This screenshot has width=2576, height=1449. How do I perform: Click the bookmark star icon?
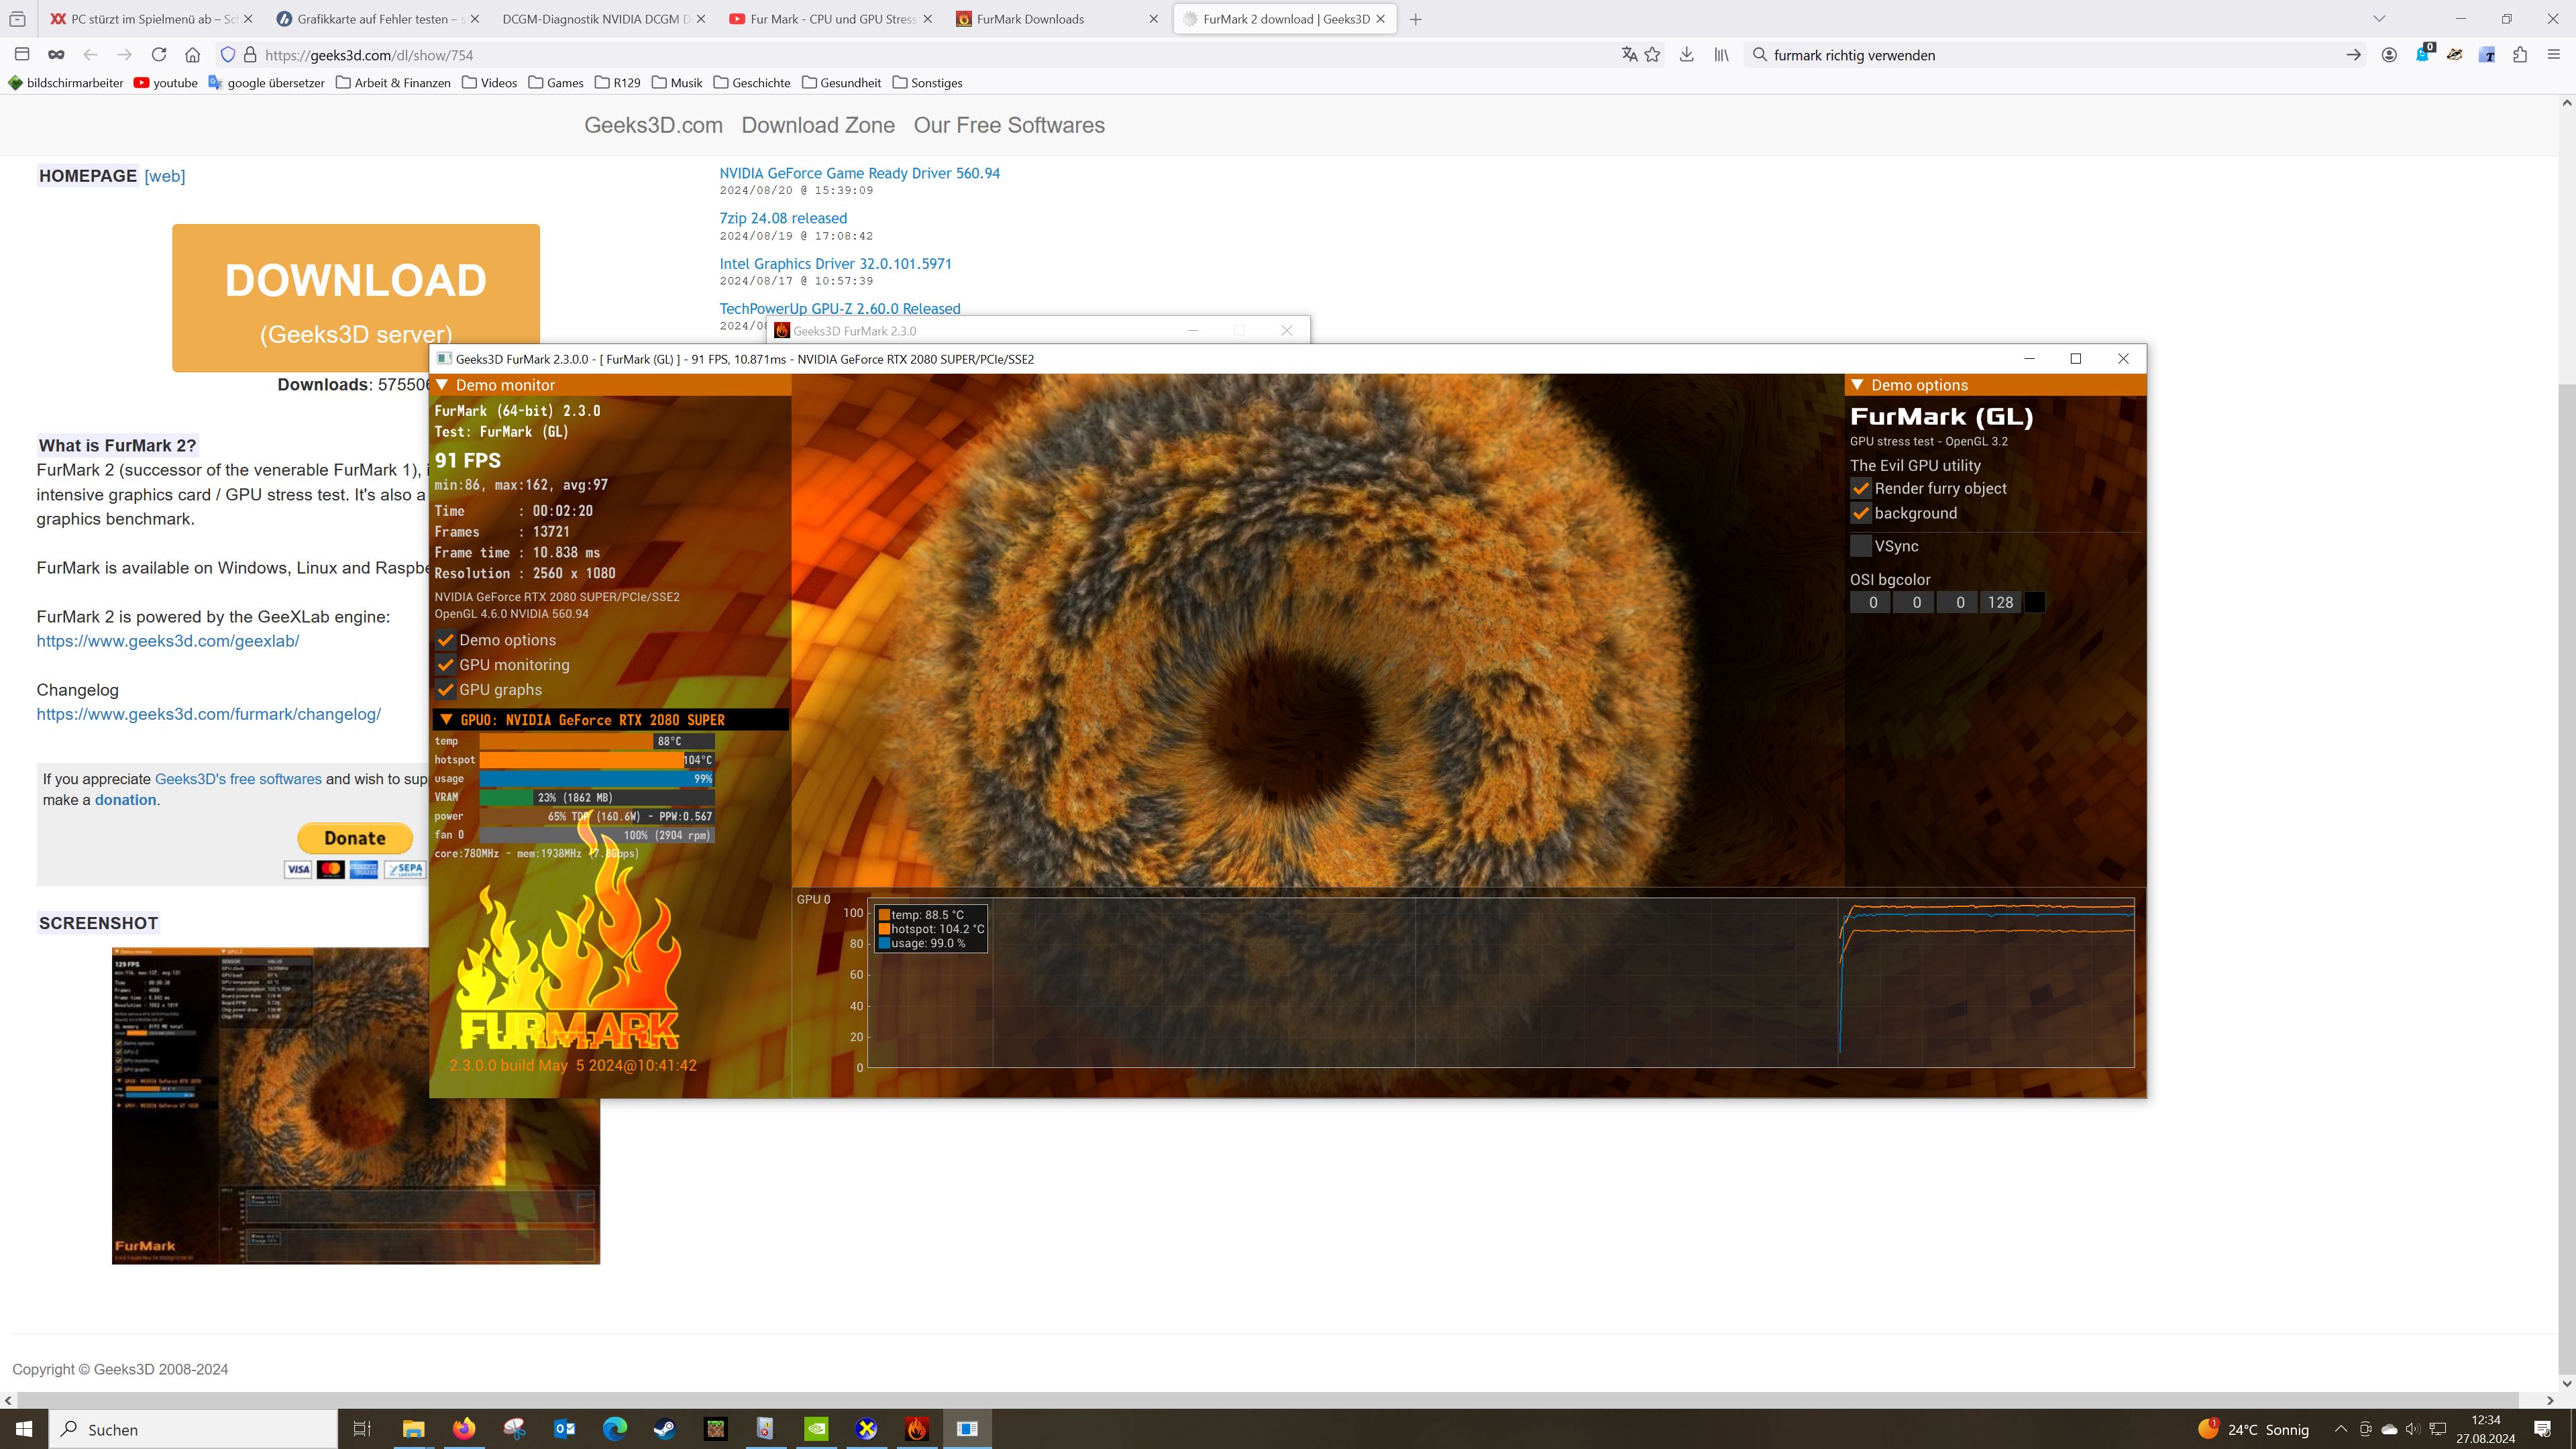coord(1652,55)
